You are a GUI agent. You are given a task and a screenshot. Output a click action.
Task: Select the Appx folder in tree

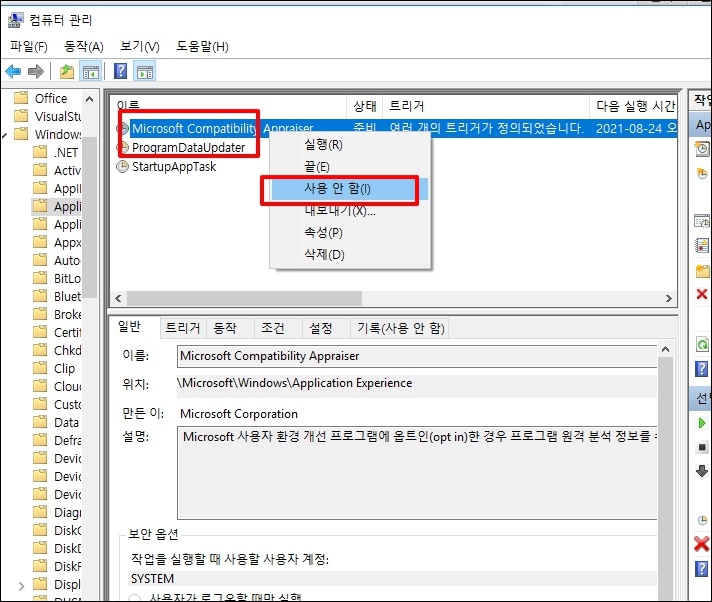click(58, 242)
